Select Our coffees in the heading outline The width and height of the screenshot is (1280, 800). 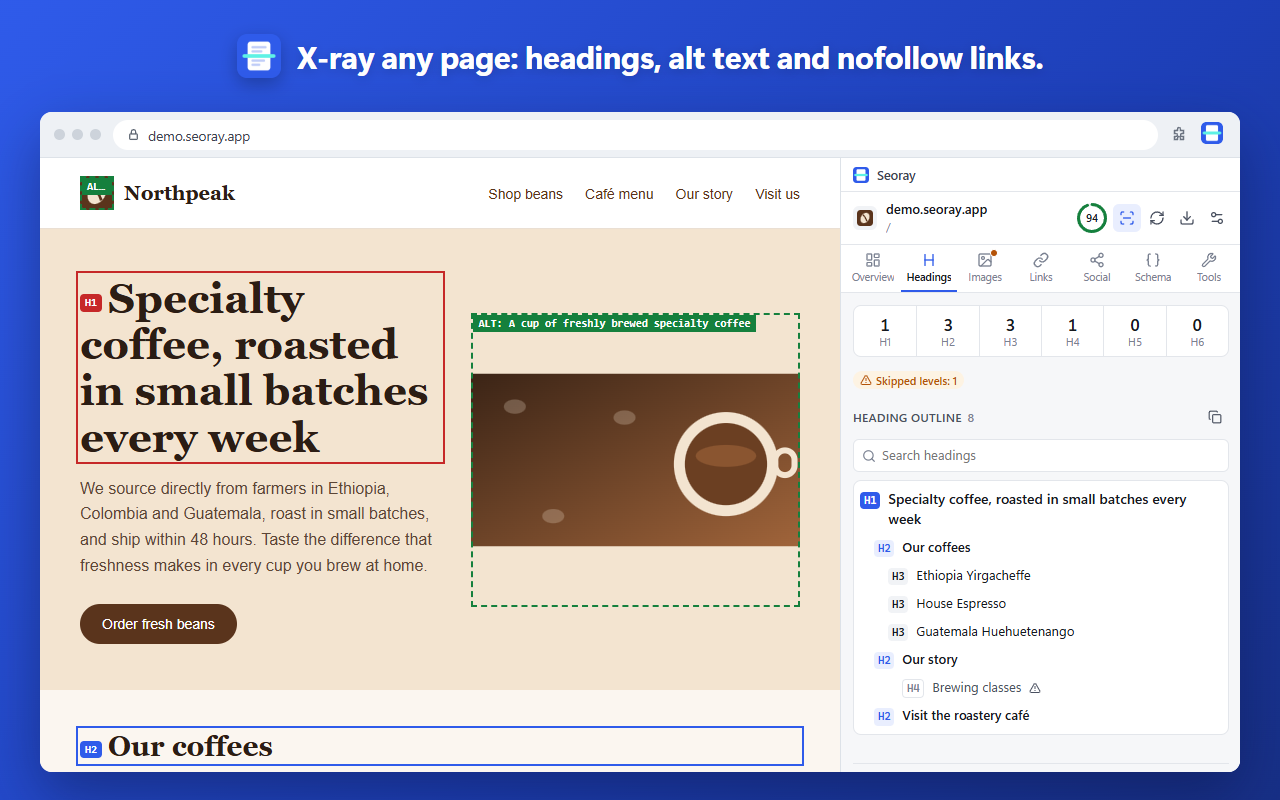pyautogui.click(x=1041, y=548)
